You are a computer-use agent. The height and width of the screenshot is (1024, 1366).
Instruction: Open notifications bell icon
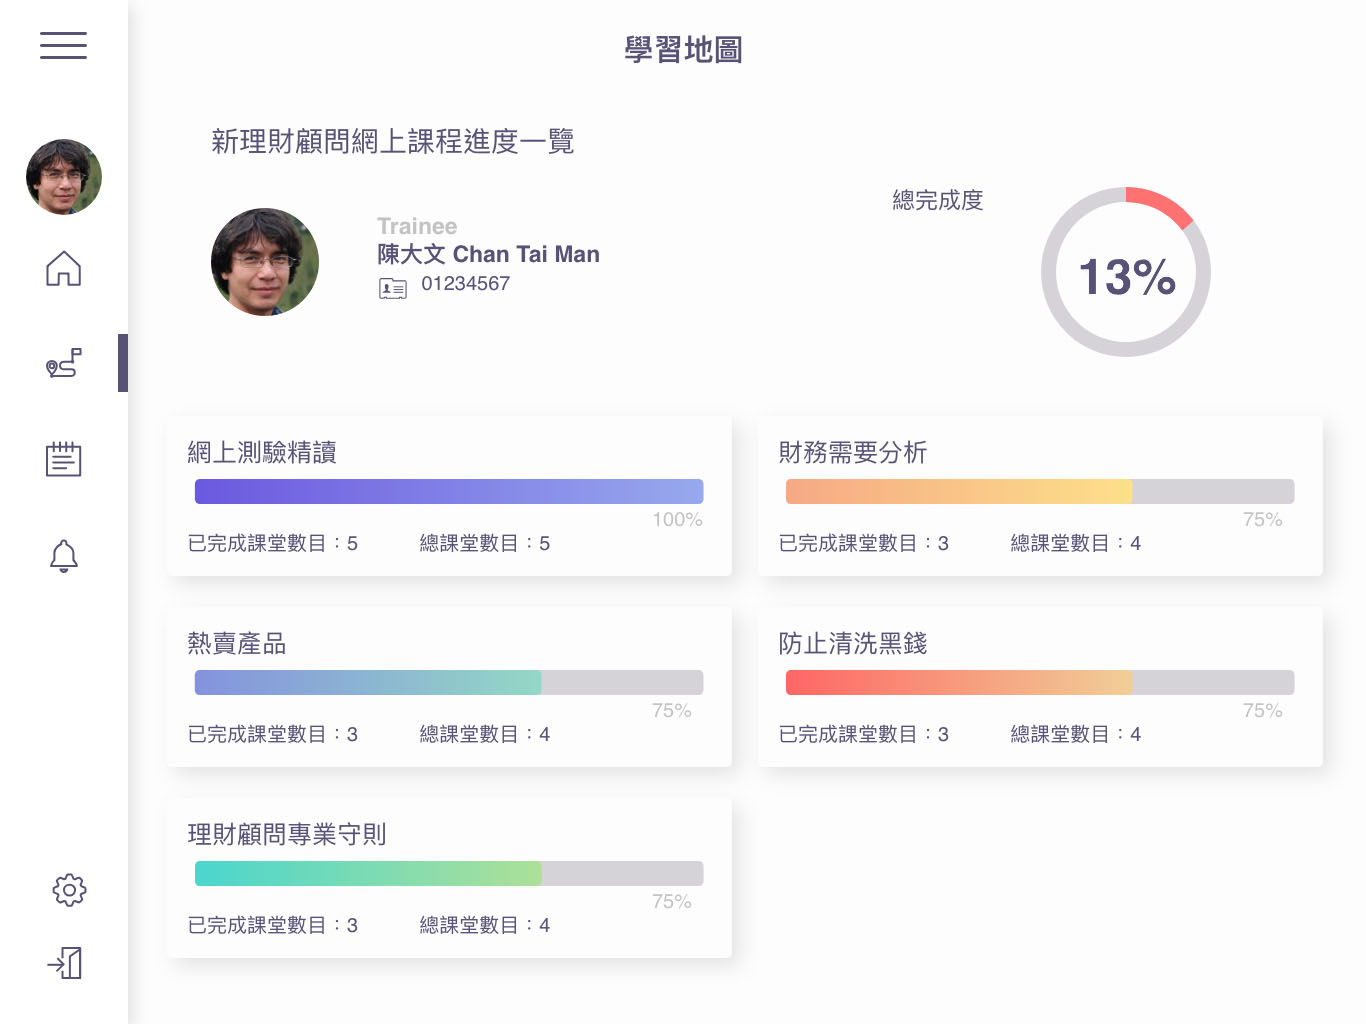64,555
